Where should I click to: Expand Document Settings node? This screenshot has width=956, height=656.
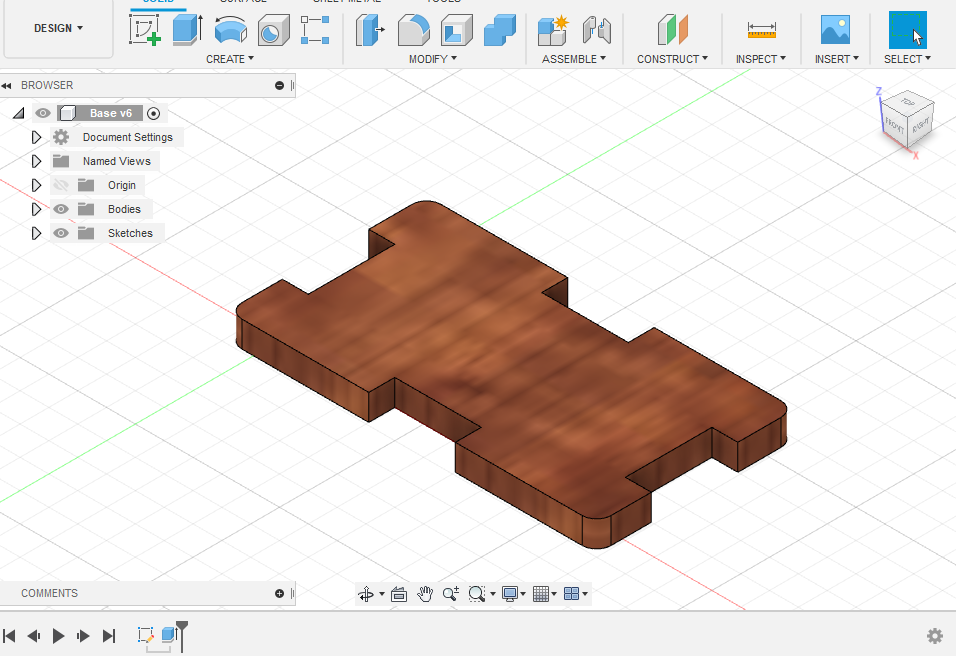pyautogui.click(x=36, y=137)
